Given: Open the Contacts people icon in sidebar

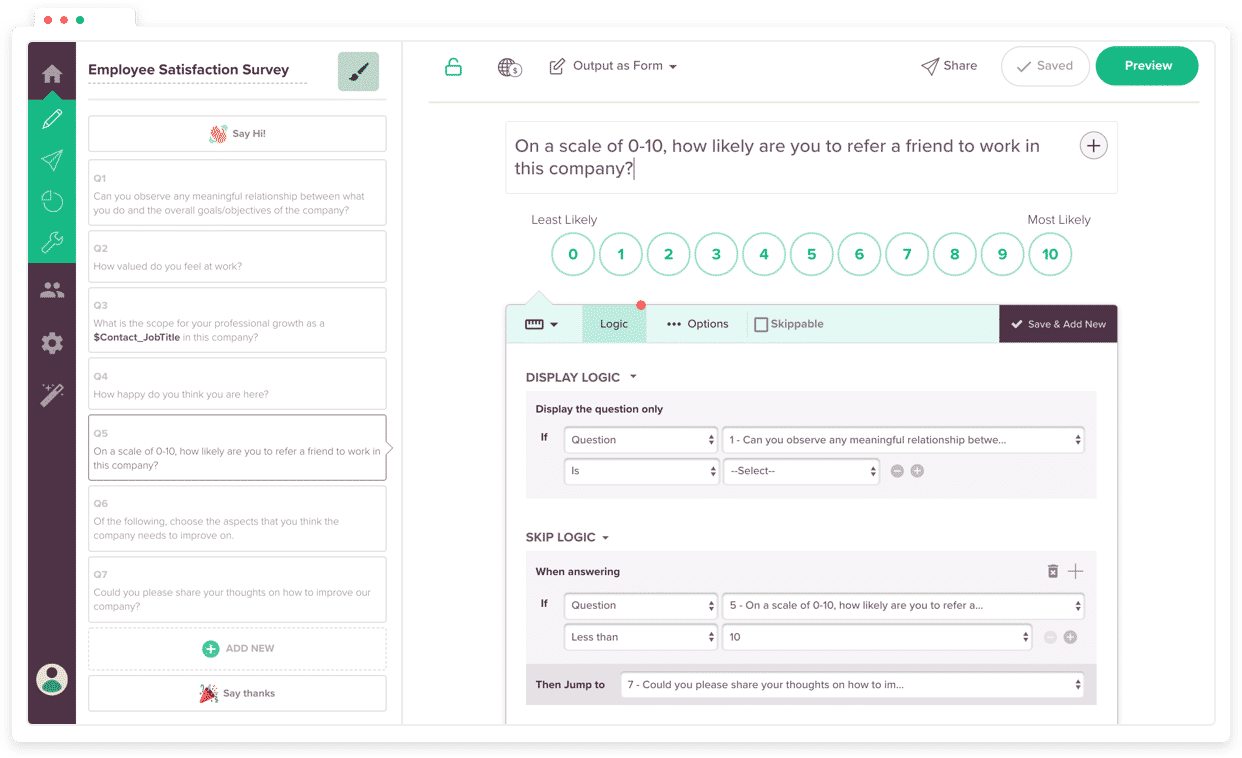Looking at the screenshot, I should (x=52, y=291).
